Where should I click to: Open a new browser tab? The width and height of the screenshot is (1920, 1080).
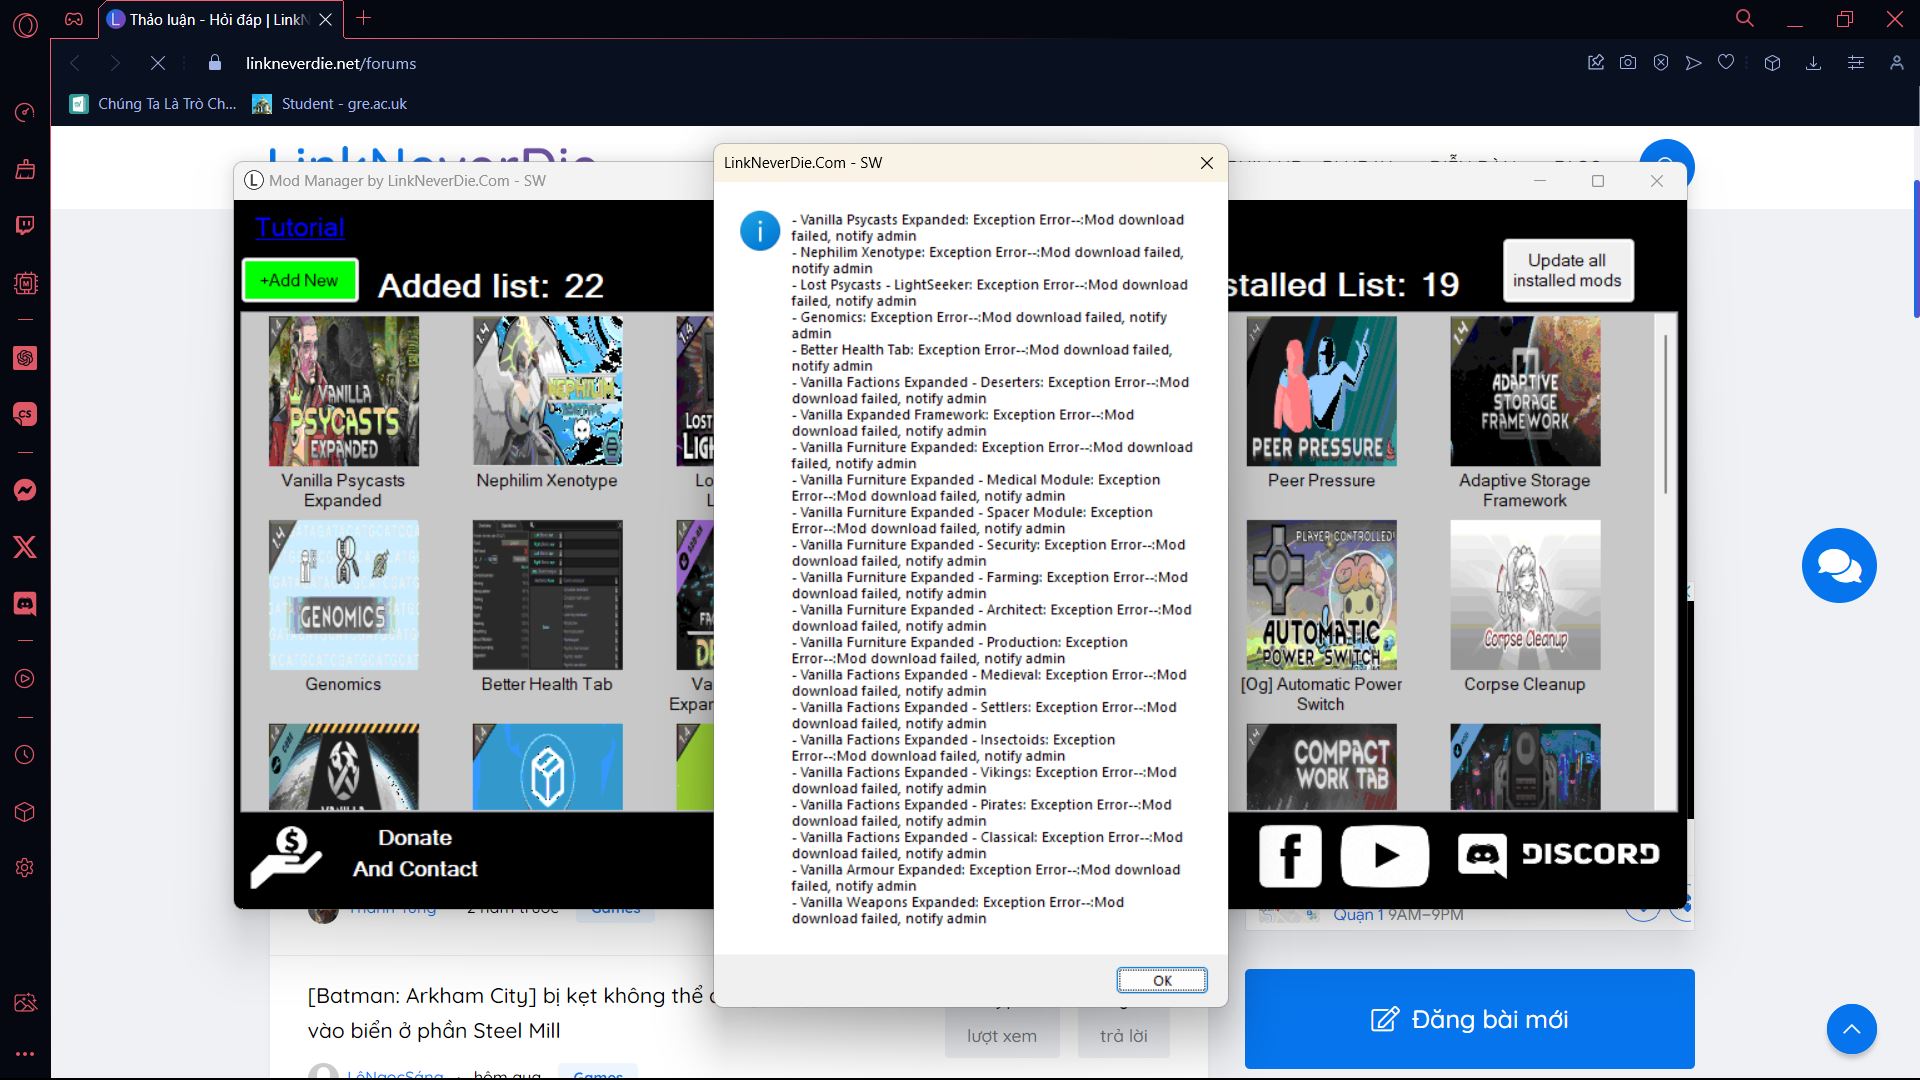tap(364, 18)
